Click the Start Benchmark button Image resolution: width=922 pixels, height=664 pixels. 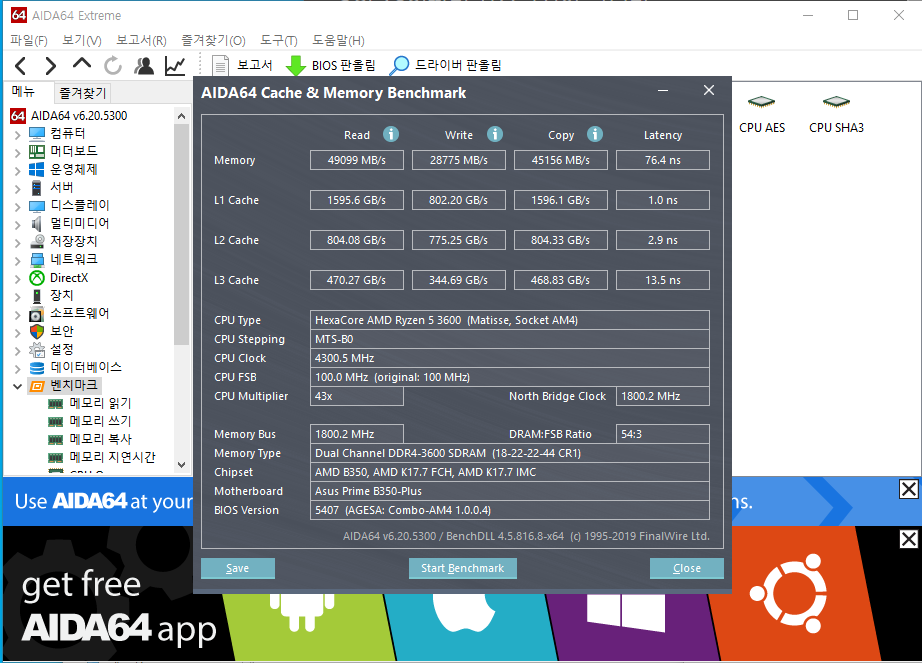[x=463, y=568]
